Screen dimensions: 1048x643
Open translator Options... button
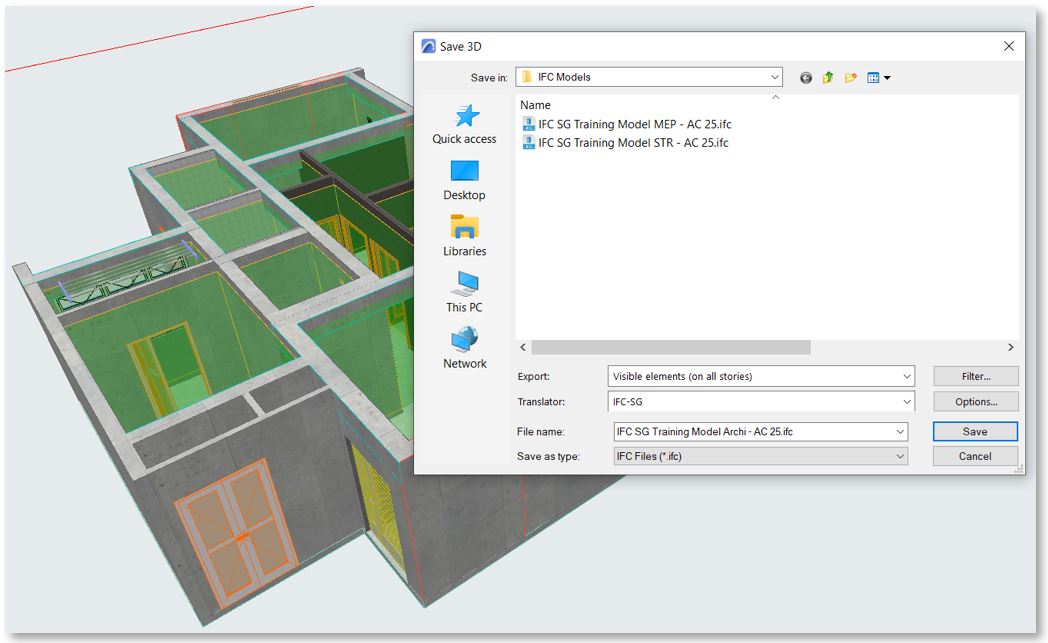975,402
